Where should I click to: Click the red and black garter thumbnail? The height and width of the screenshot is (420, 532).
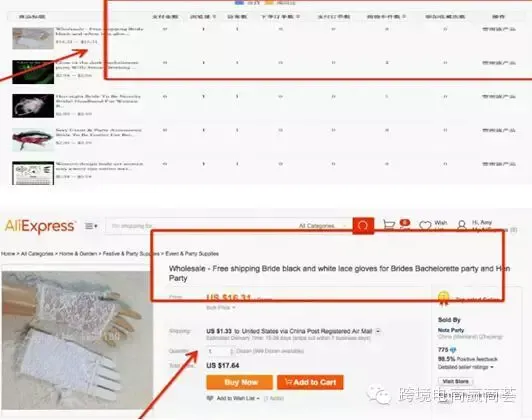pyautogui.click(x=33, y=139)
